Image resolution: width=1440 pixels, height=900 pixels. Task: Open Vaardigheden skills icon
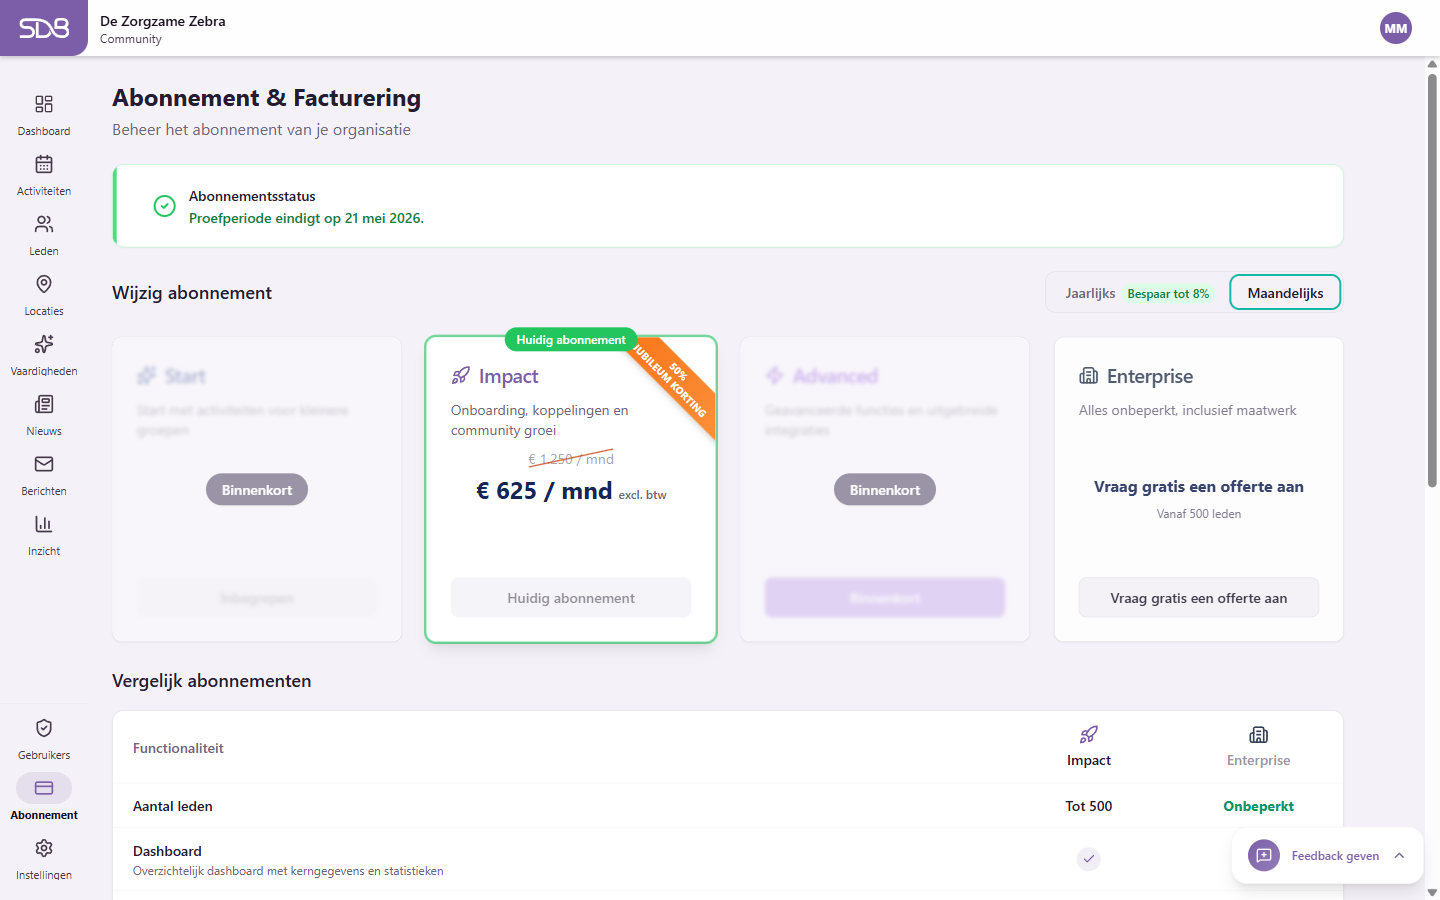(44, 345)
